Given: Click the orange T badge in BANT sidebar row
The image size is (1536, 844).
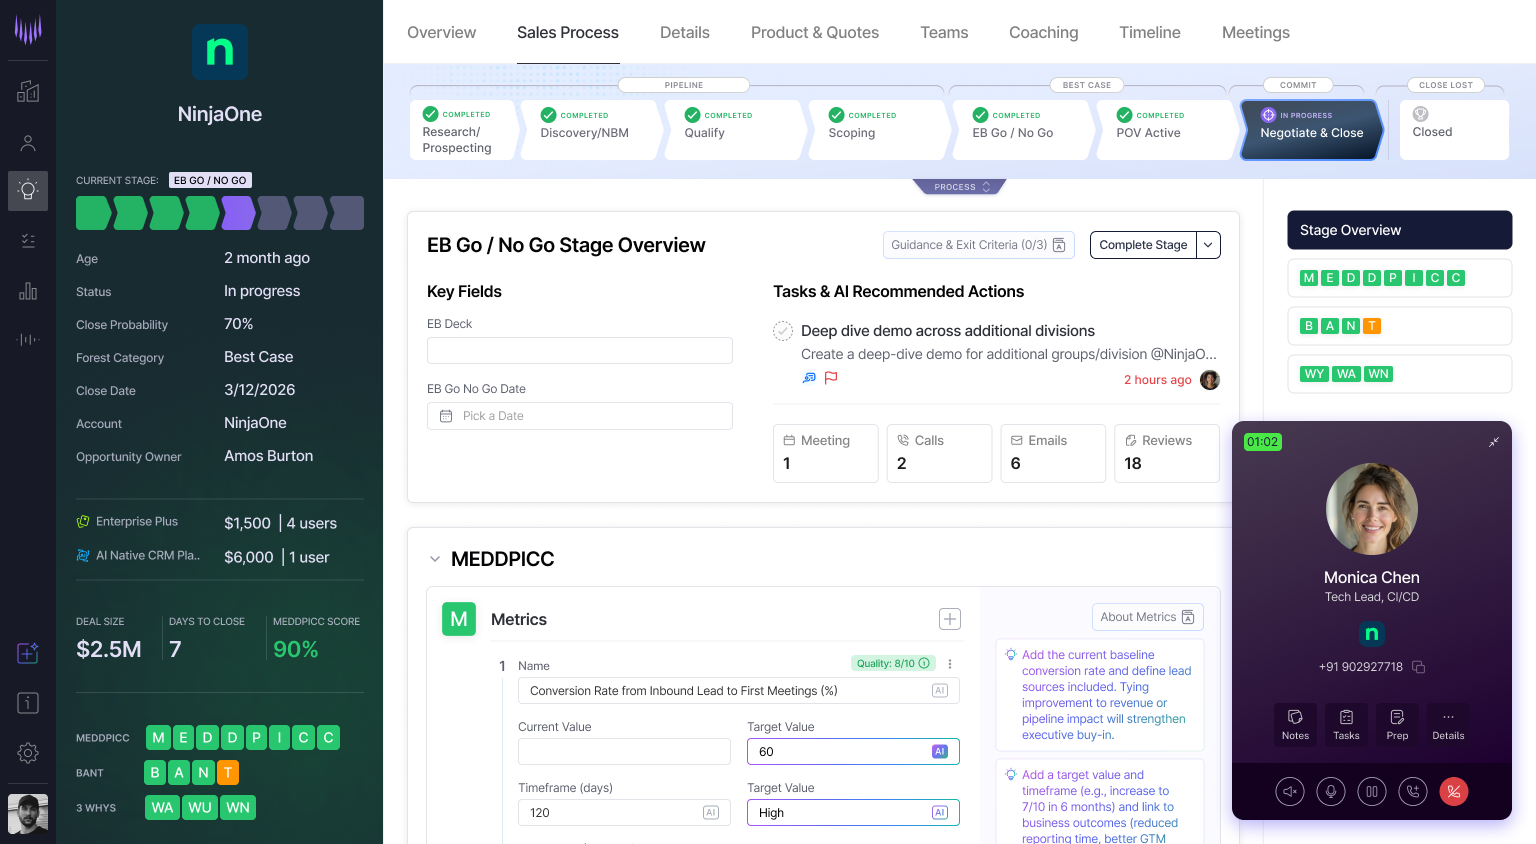Looking at the screenshot, I should (x=228, y=773).
